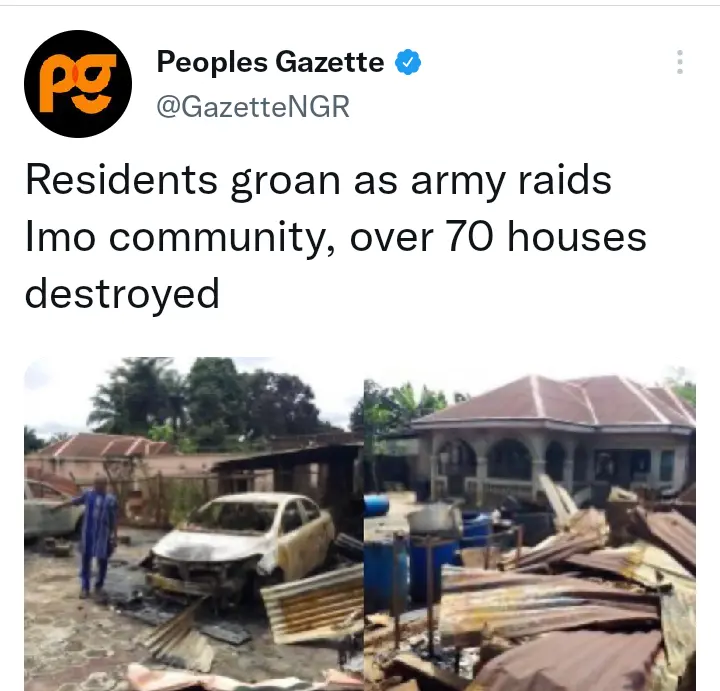Click the blue verified badge

[408, 62]
